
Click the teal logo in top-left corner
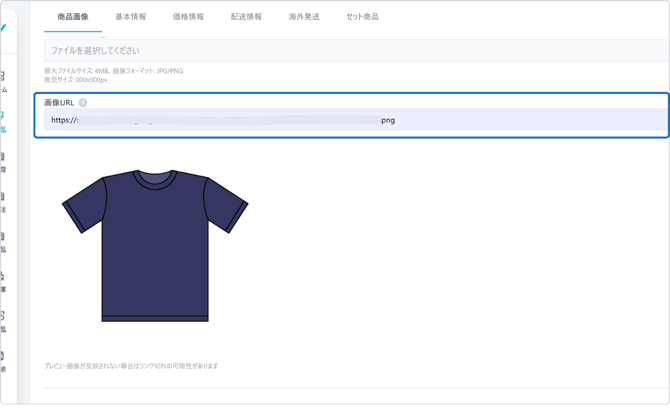[x=3, y=28]
